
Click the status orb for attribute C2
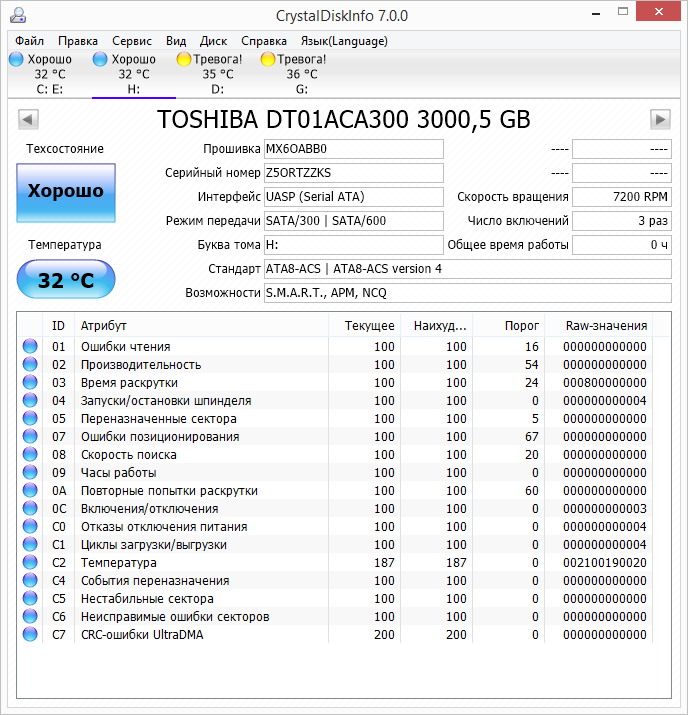[30, 562]
